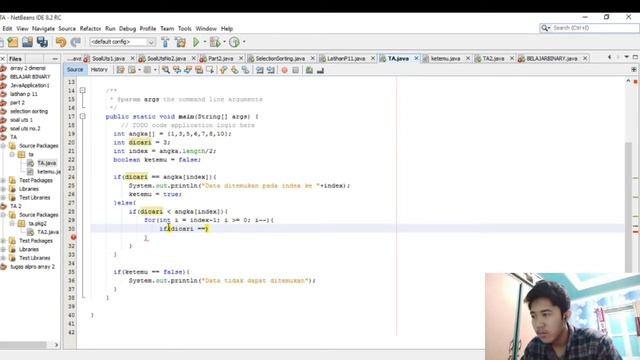
Task: Click the red Start Macro Recording icon
Action: tap(284, 70)
